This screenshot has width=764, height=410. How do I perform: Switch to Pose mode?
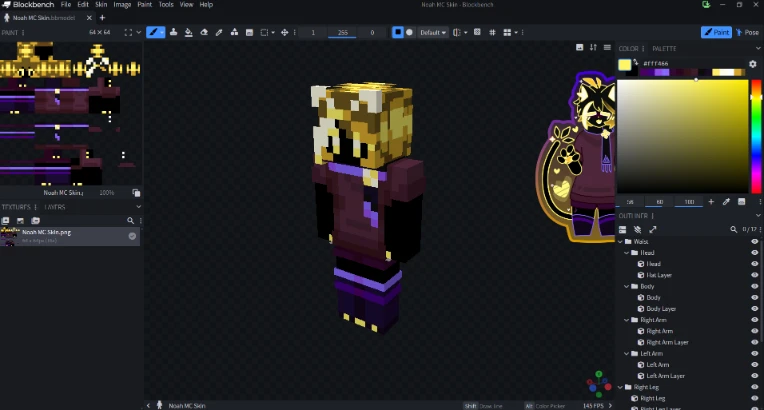748,33
